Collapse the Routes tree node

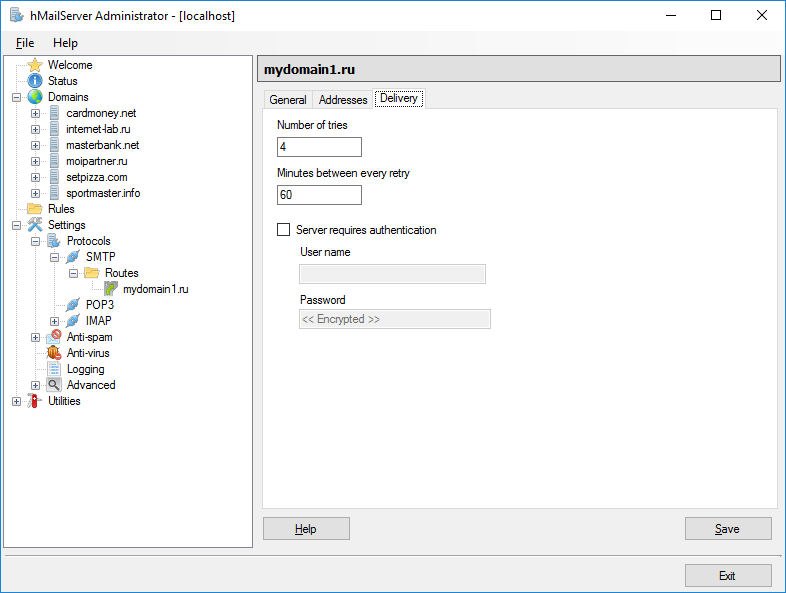pos(73,273)
